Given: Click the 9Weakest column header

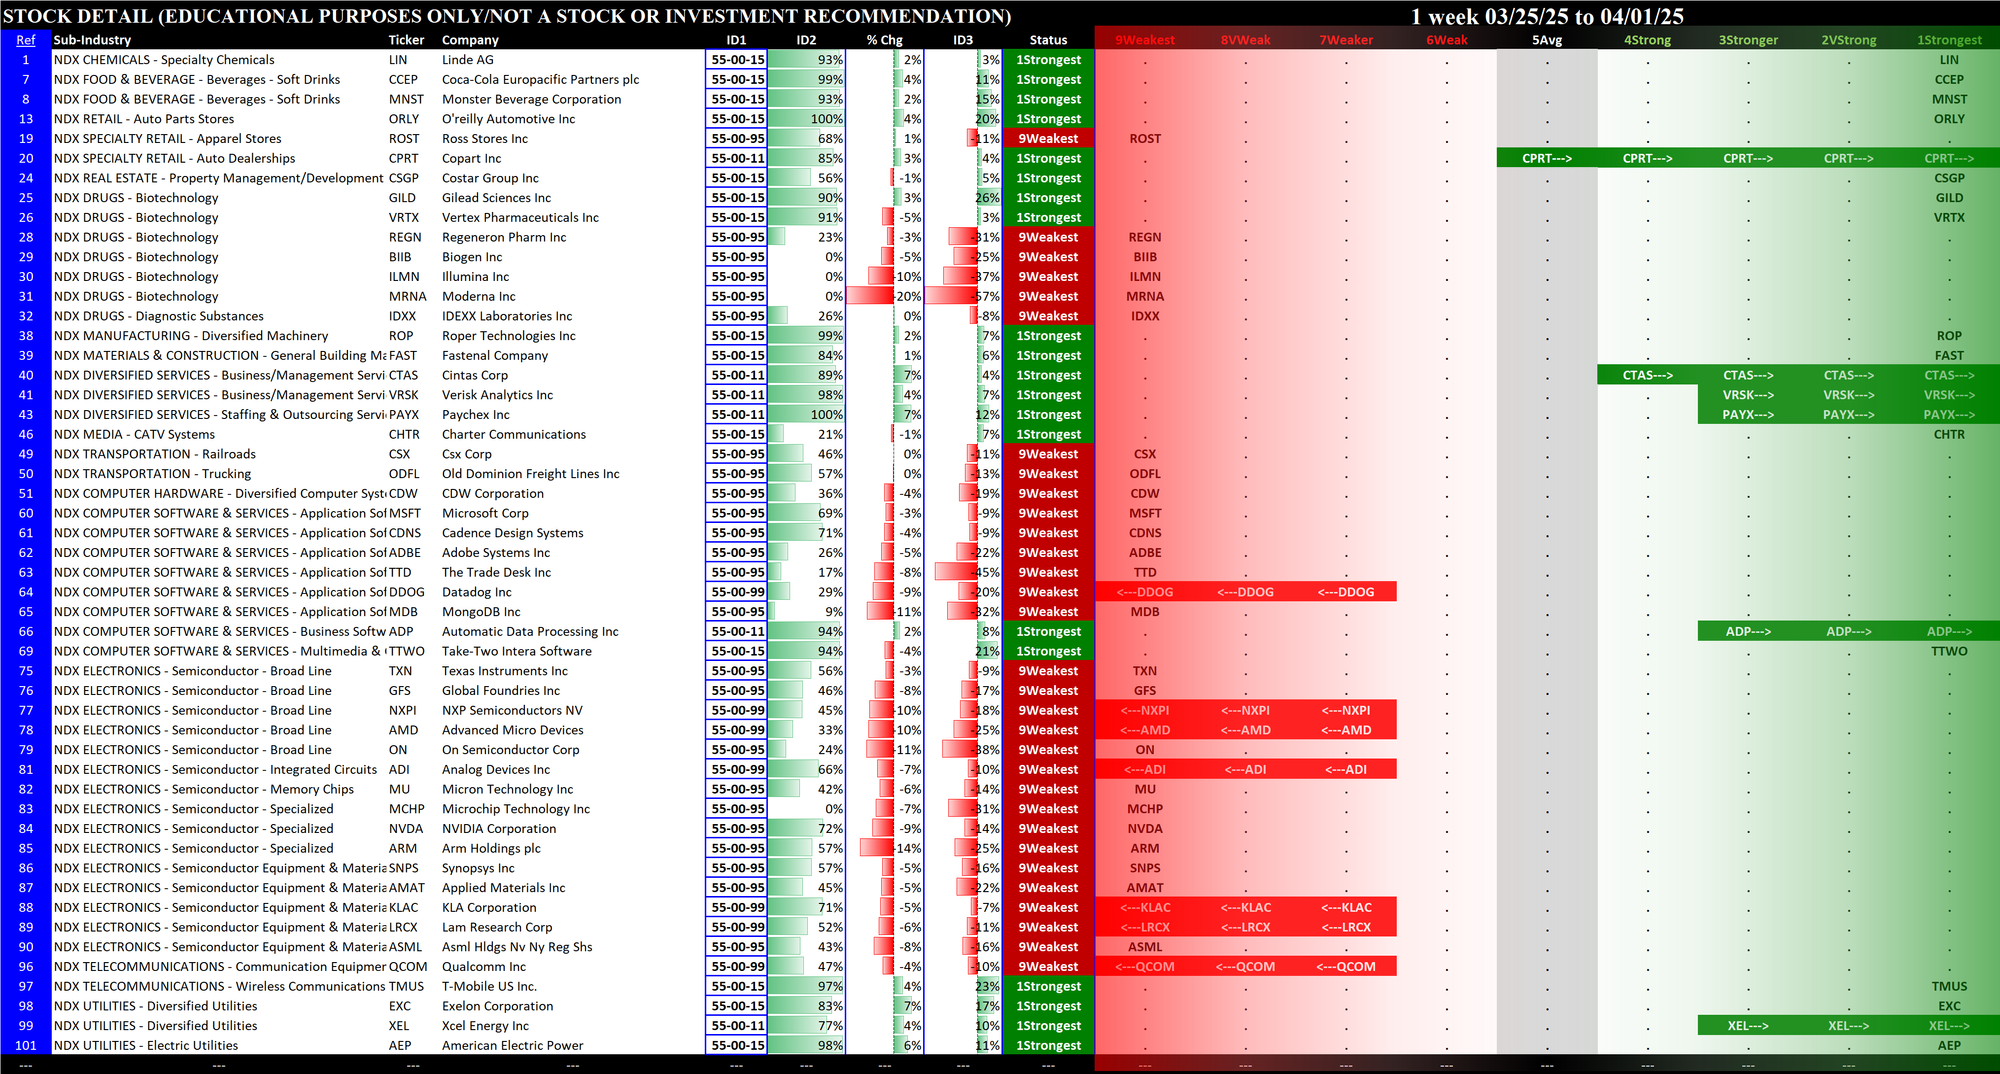Looking at the screenshot, I should [1145, 40].
